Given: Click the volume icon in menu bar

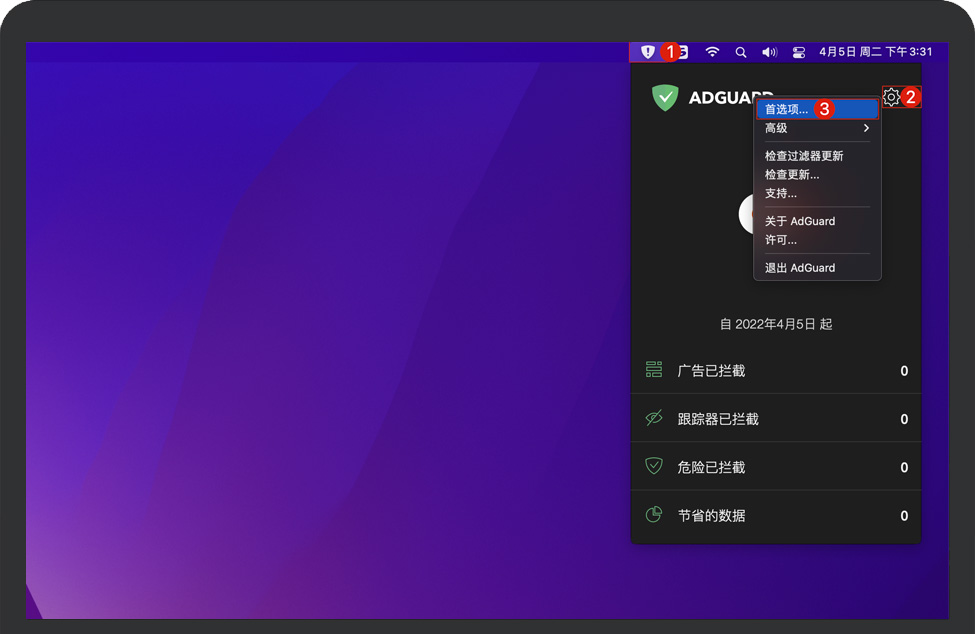Looking at the screenshot, I should (768, 51).
